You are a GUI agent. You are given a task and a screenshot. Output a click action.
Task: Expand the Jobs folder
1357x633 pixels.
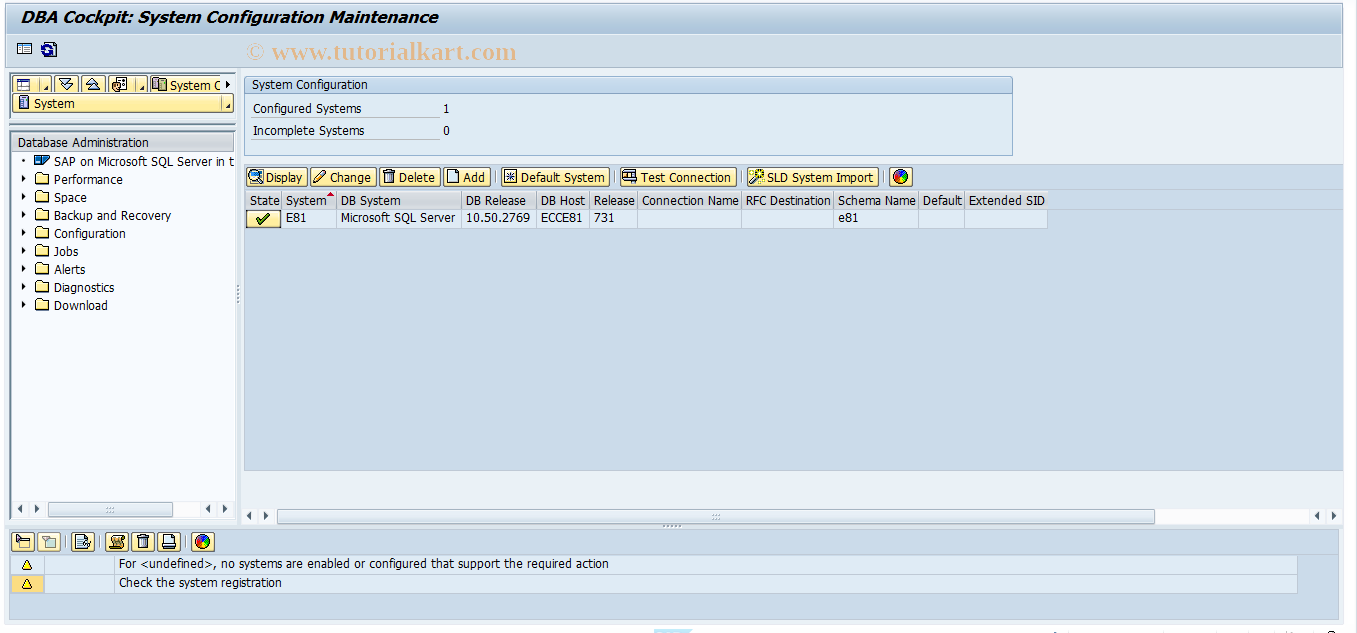(x=24, y=251)
